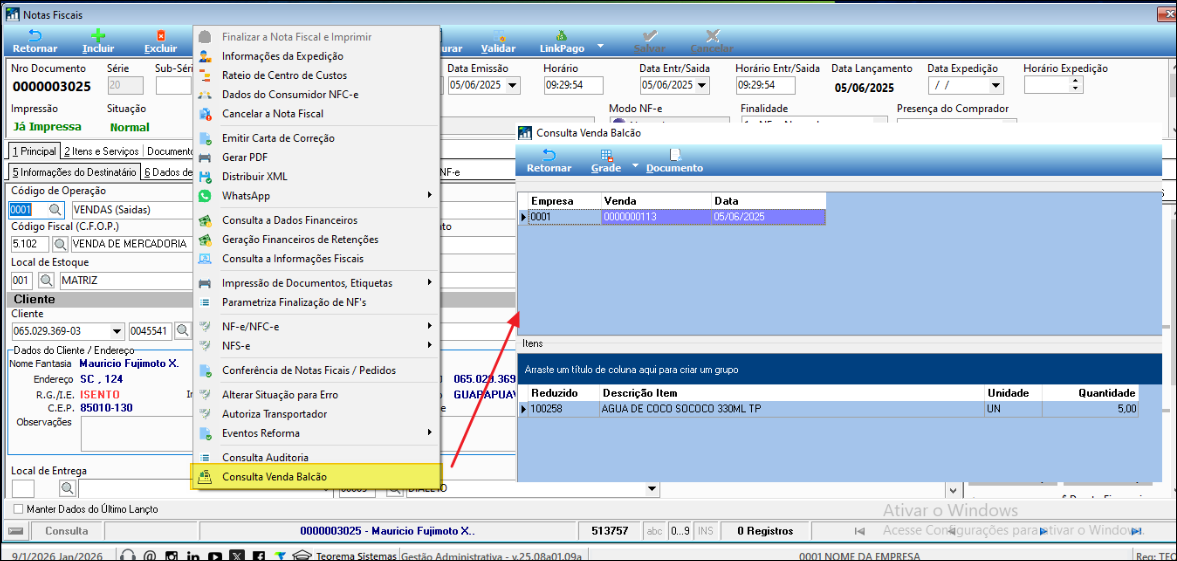The image size is (1177, 561).
Task: Open Documento in Consulta Venda Balcão toolbar
Action: click(x=674, y=160)
